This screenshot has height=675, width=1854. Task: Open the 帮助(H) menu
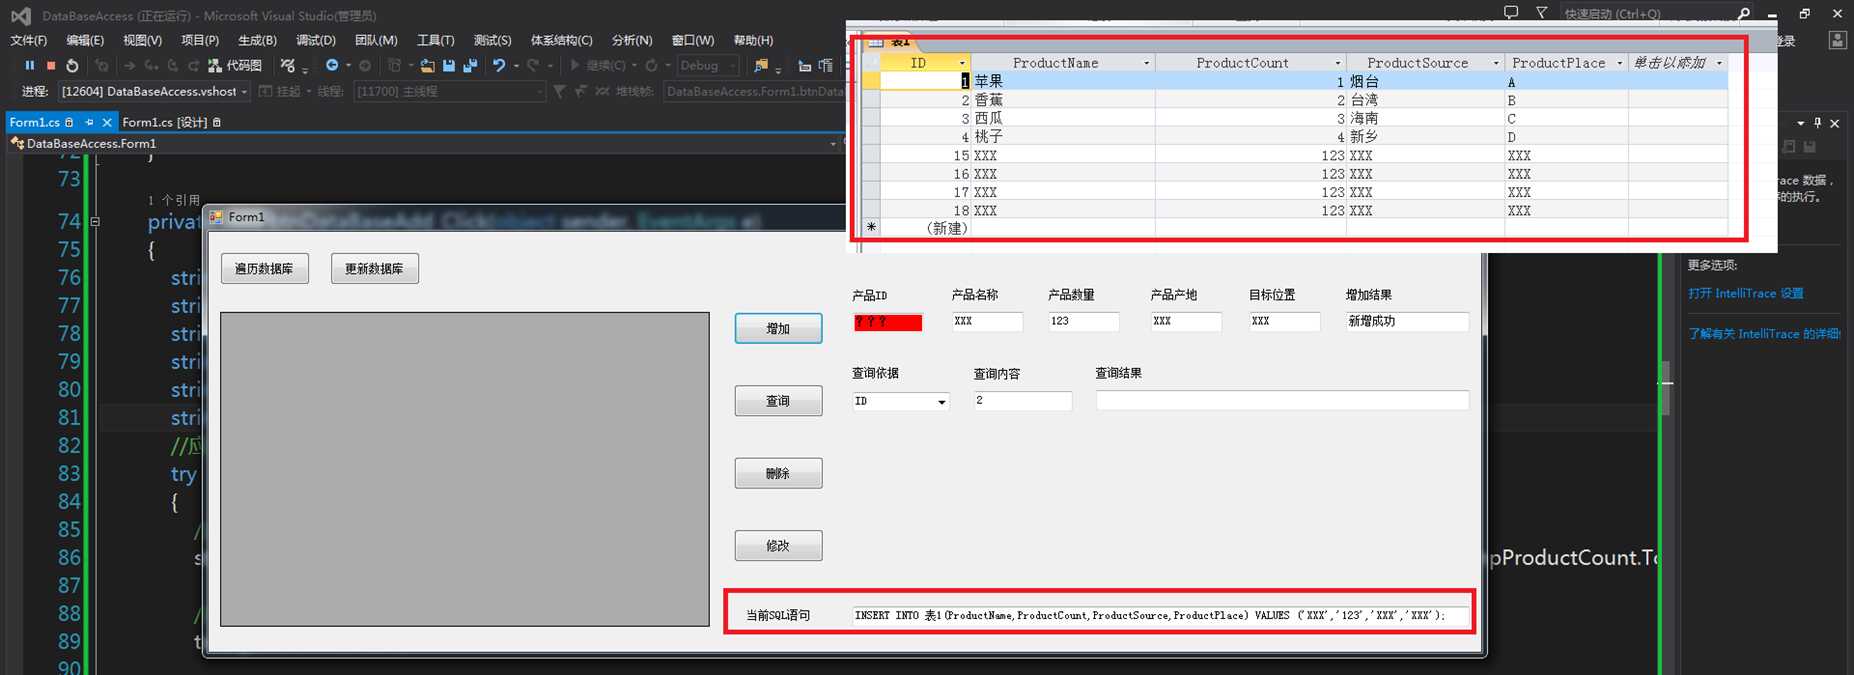pyautogui.click(x=753, y=40)
